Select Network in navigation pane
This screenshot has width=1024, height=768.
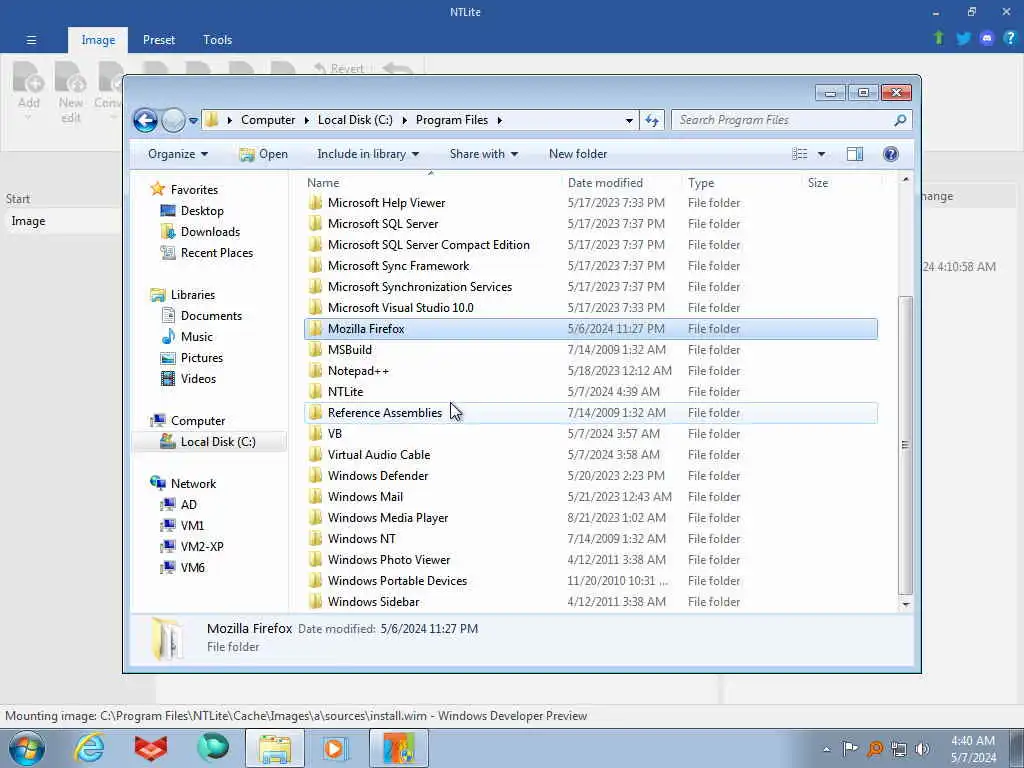point(193,484)
